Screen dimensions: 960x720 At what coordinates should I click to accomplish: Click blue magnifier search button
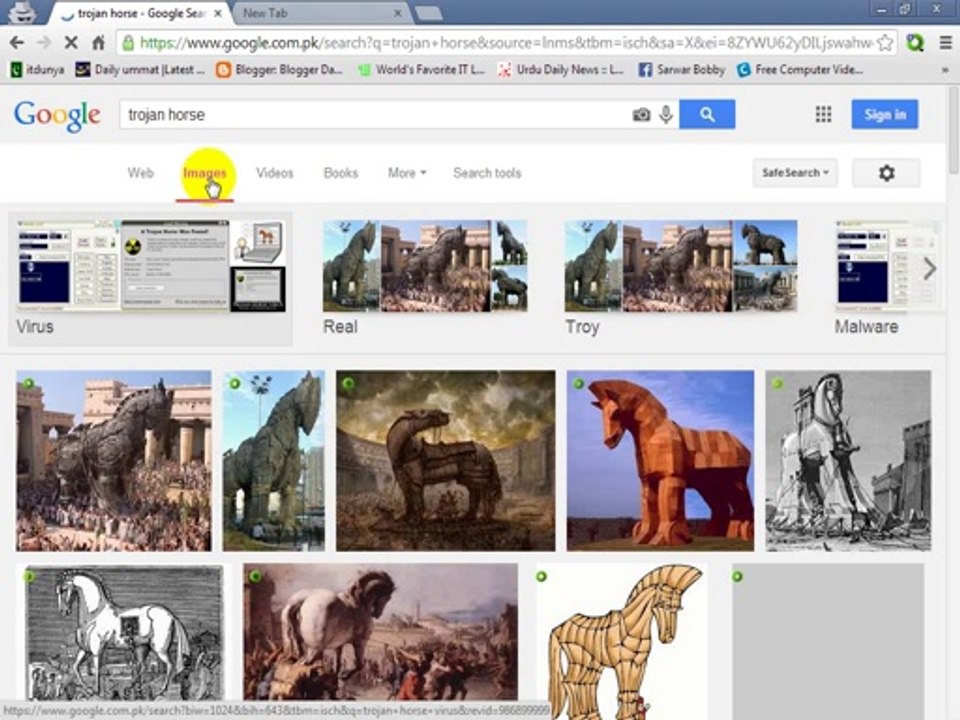[x=707, y=114]
